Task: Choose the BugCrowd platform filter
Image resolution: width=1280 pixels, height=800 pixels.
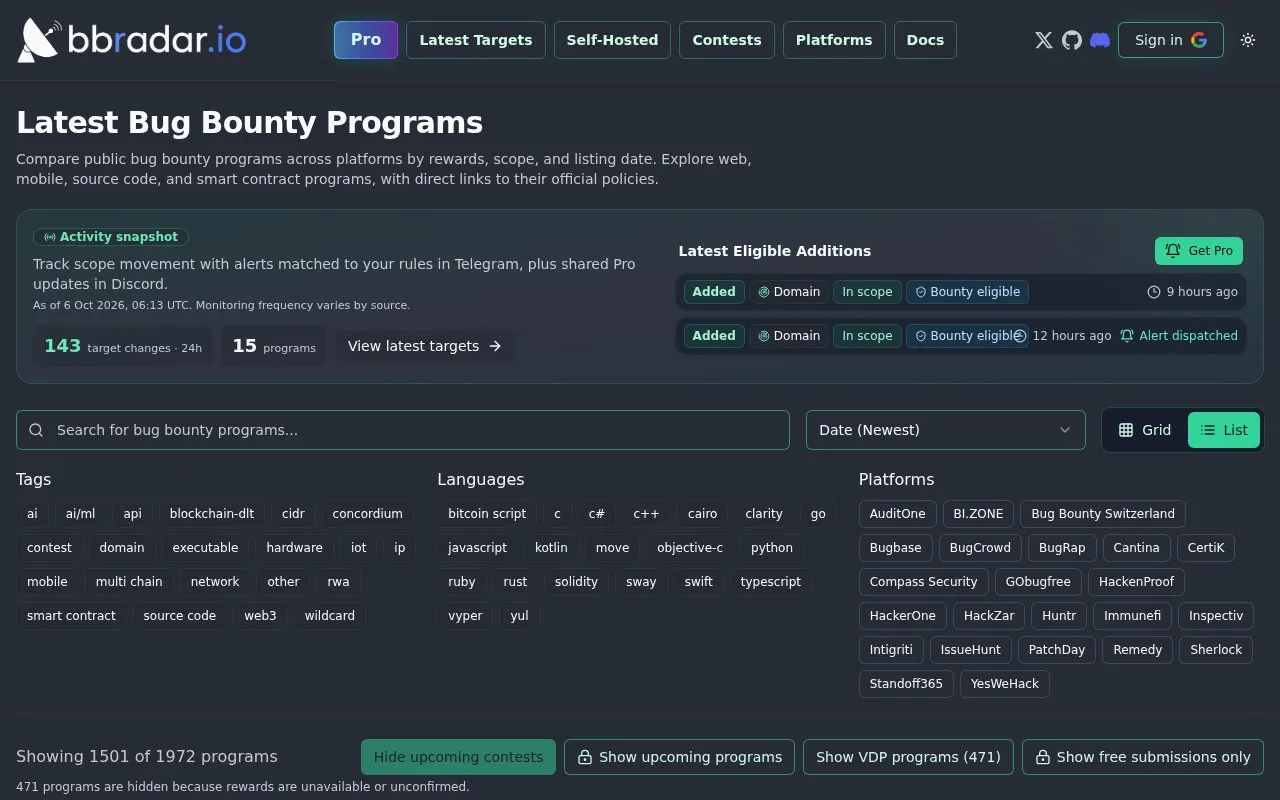Action: [980, 548]
